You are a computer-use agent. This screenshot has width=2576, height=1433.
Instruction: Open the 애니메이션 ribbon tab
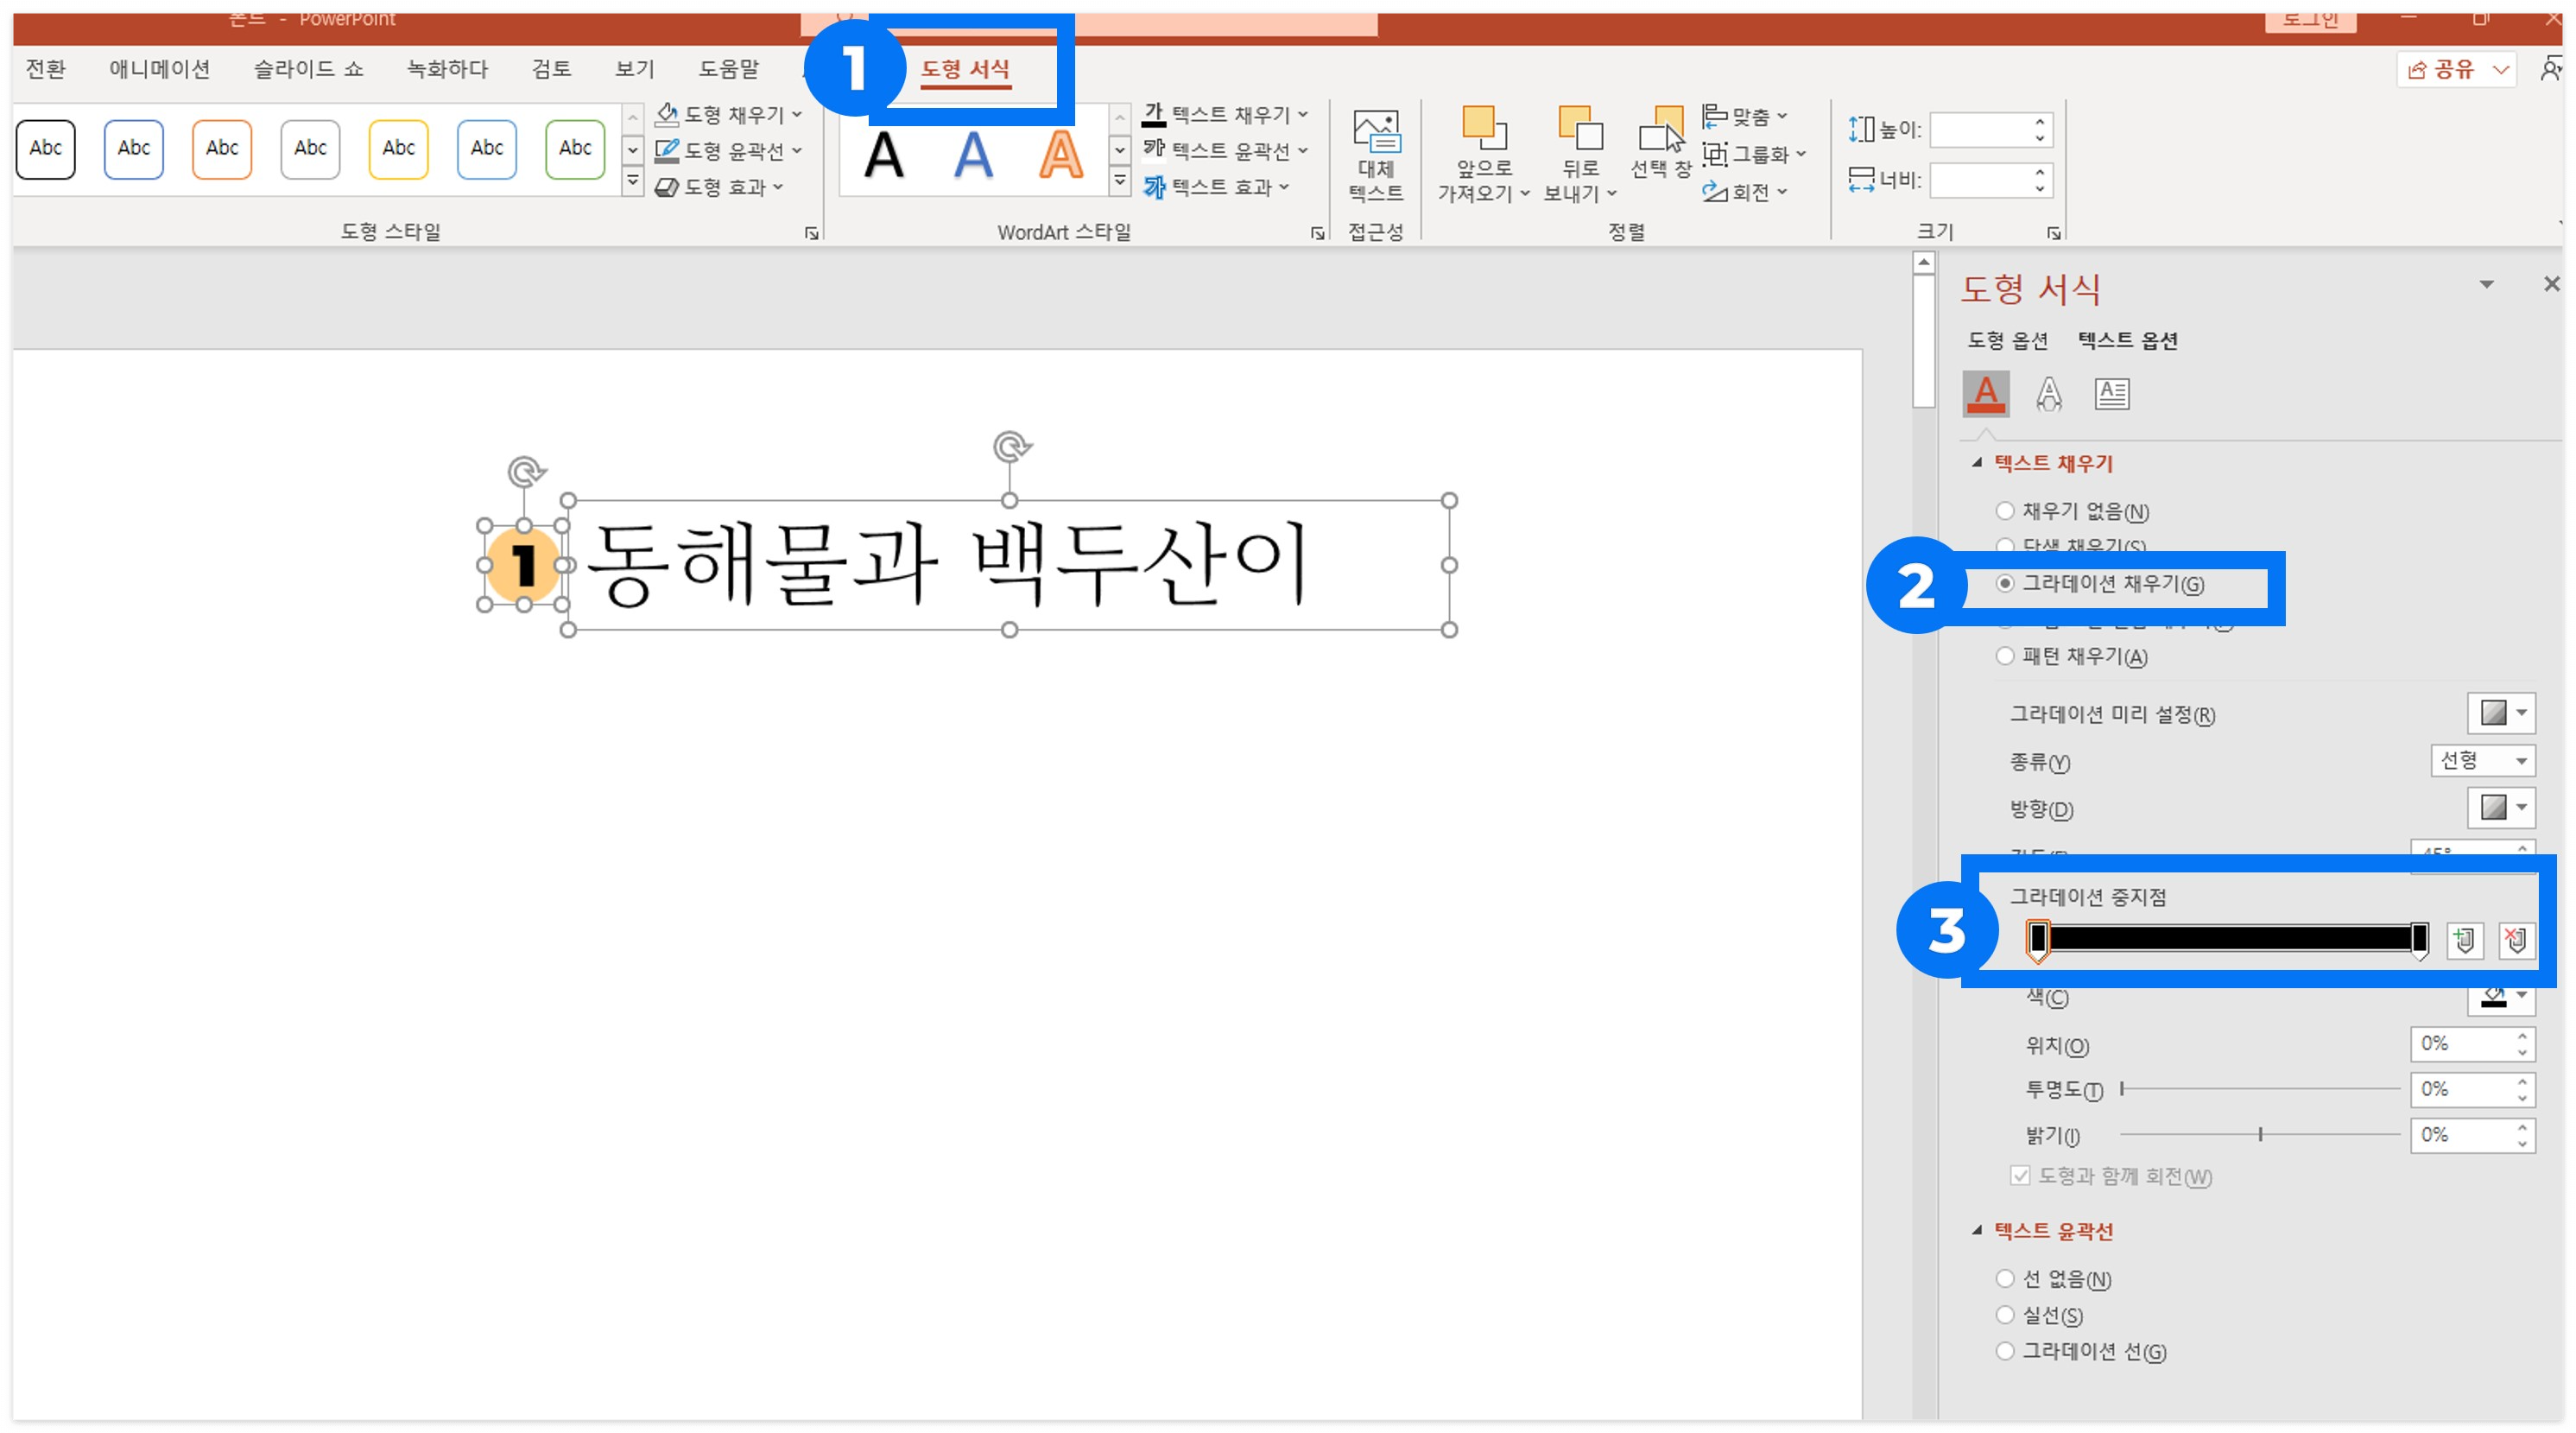pos(158,68)
